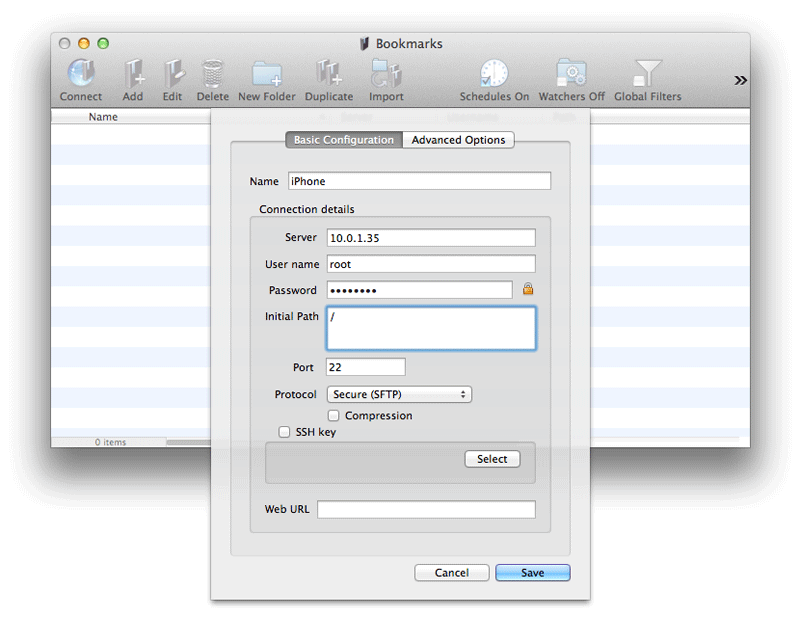
Task: Enable the Compression checkbox
Action: coord(334,415)
